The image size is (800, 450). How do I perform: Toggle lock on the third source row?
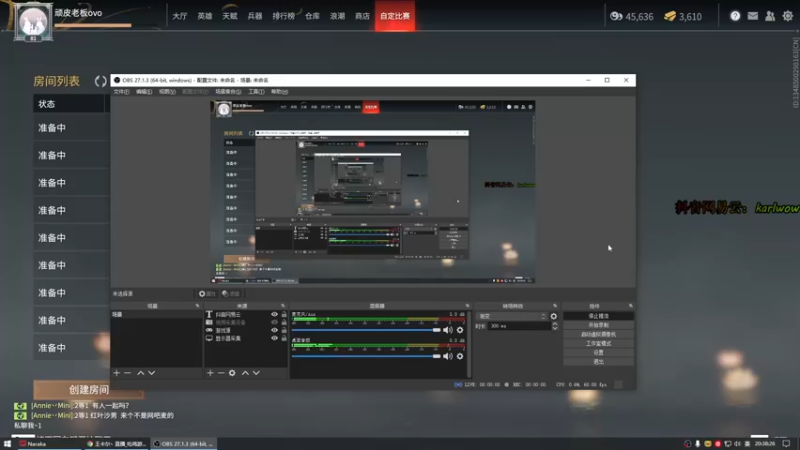pos(284,330)
